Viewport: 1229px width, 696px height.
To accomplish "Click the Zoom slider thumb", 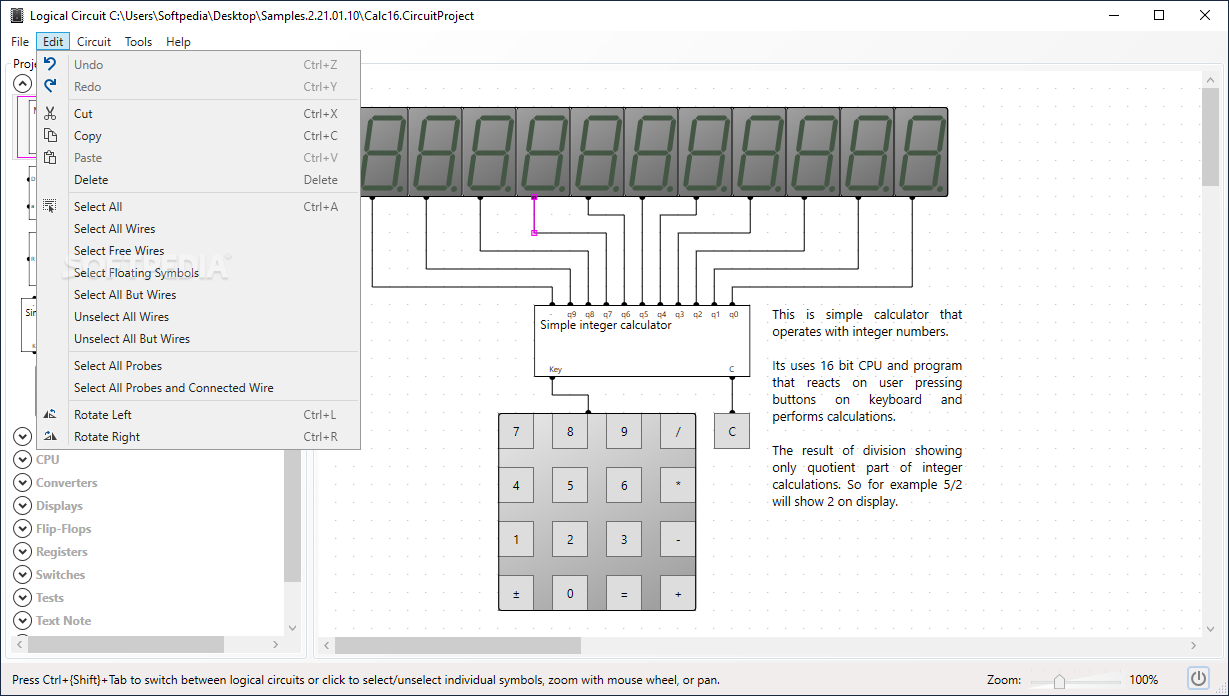I will [1059, 681].
